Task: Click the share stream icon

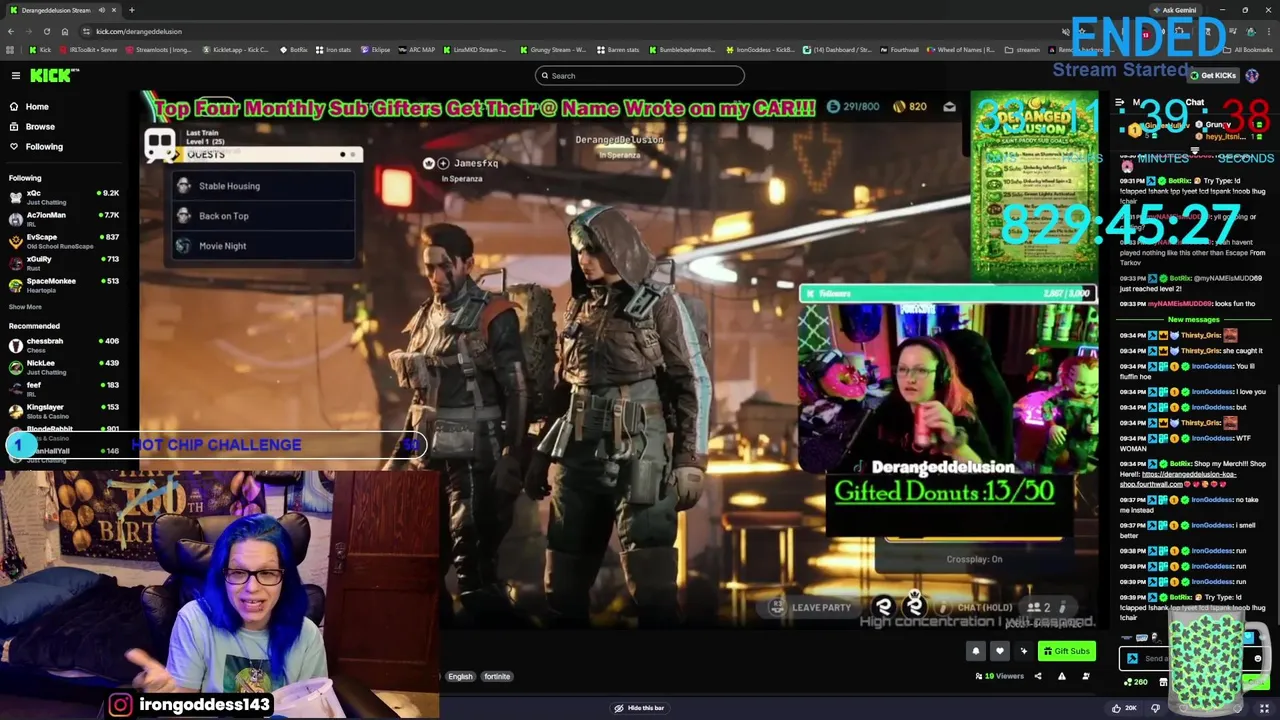Action: 1037,676
